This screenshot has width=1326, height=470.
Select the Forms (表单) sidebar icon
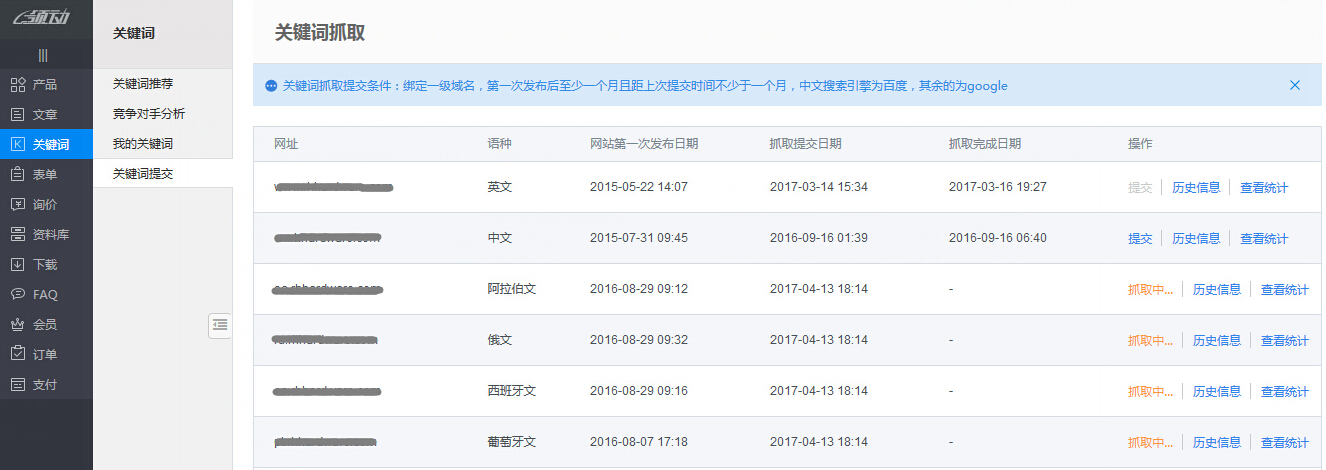[18, 175]
